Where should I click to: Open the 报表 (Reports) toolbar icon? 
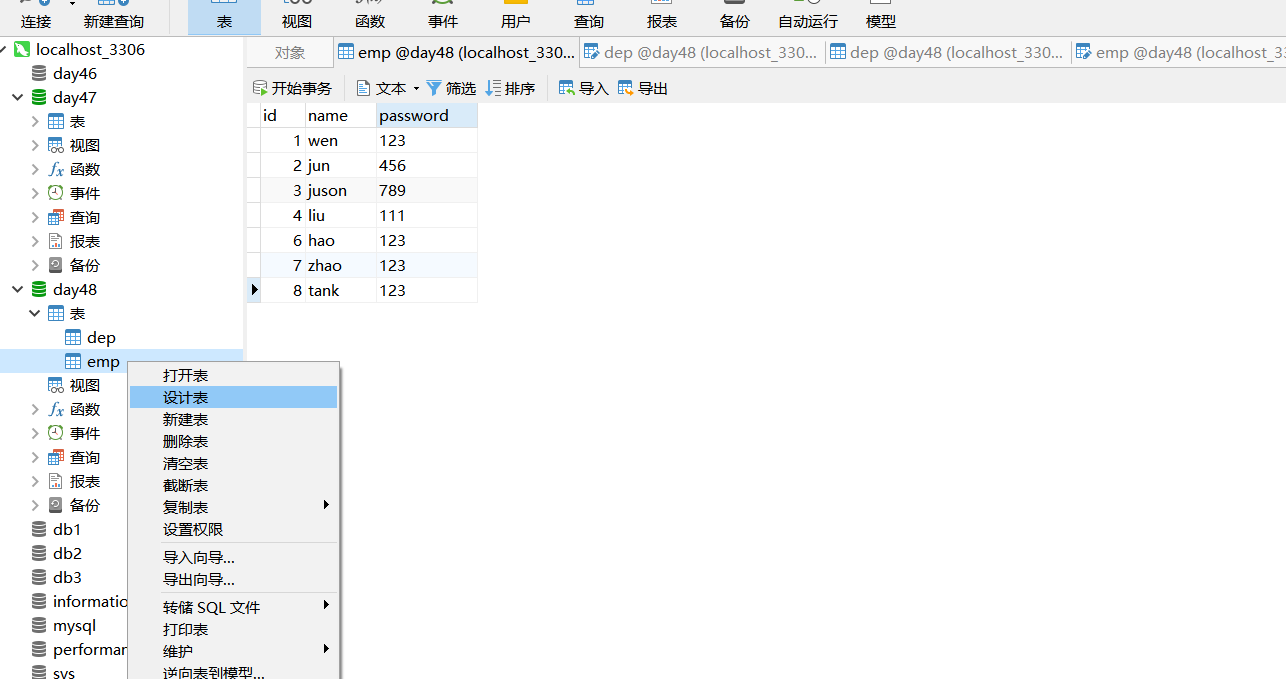point(661,17)
